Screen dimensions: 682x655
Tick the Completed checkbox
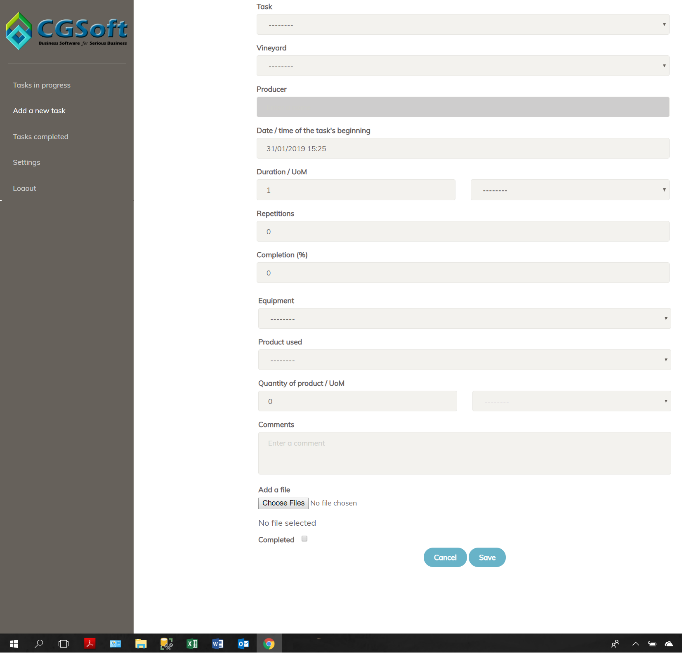click(304, 539)
